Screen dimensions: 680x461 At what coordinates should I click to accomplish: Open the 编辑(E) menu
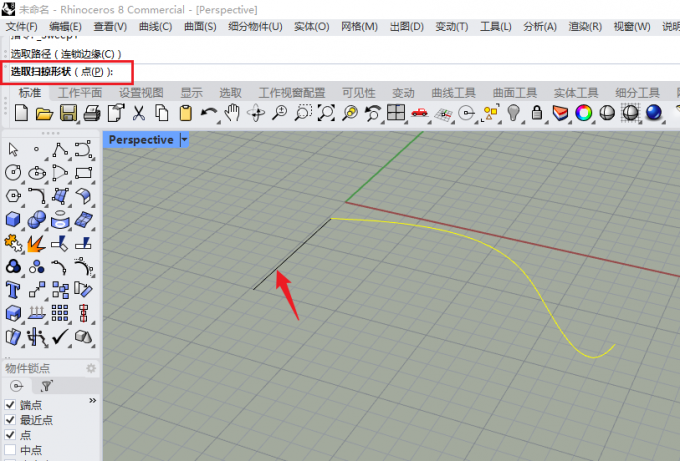coord(65,27)
